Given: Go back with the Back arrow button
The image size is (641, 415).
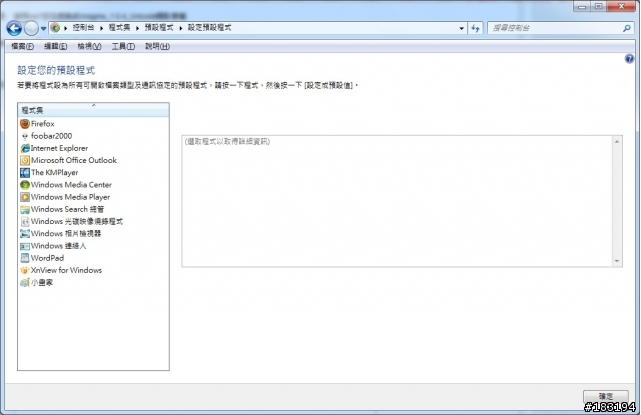Looking at the screenshot, I should click(14, 28).
